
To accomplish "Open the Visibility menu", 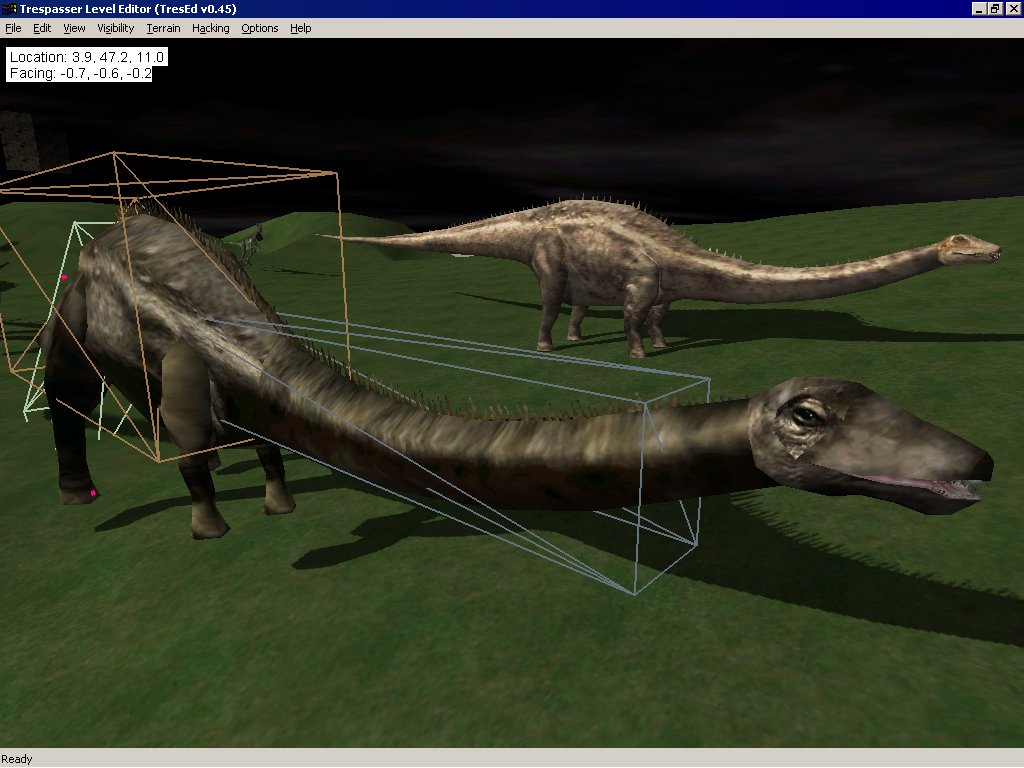I will click(116, 28).
